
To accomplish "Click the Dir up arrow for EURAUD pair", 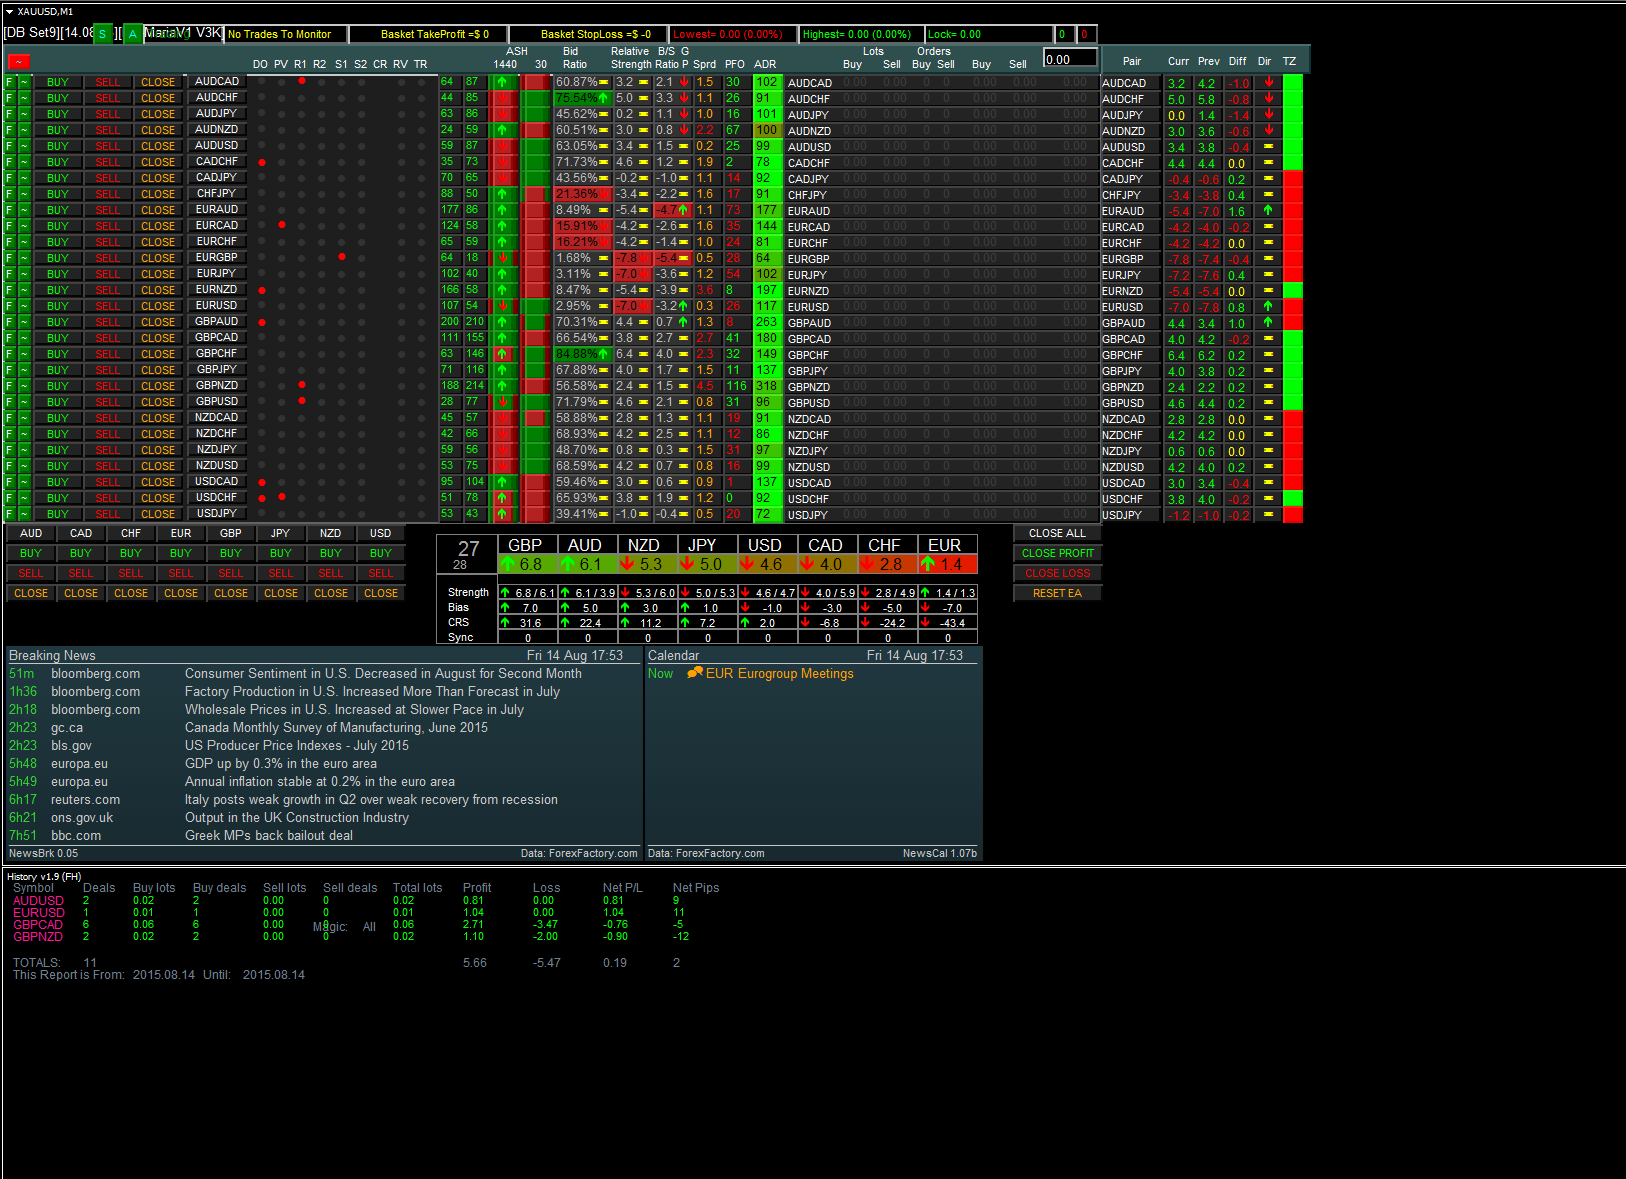I will (1268, 210).
